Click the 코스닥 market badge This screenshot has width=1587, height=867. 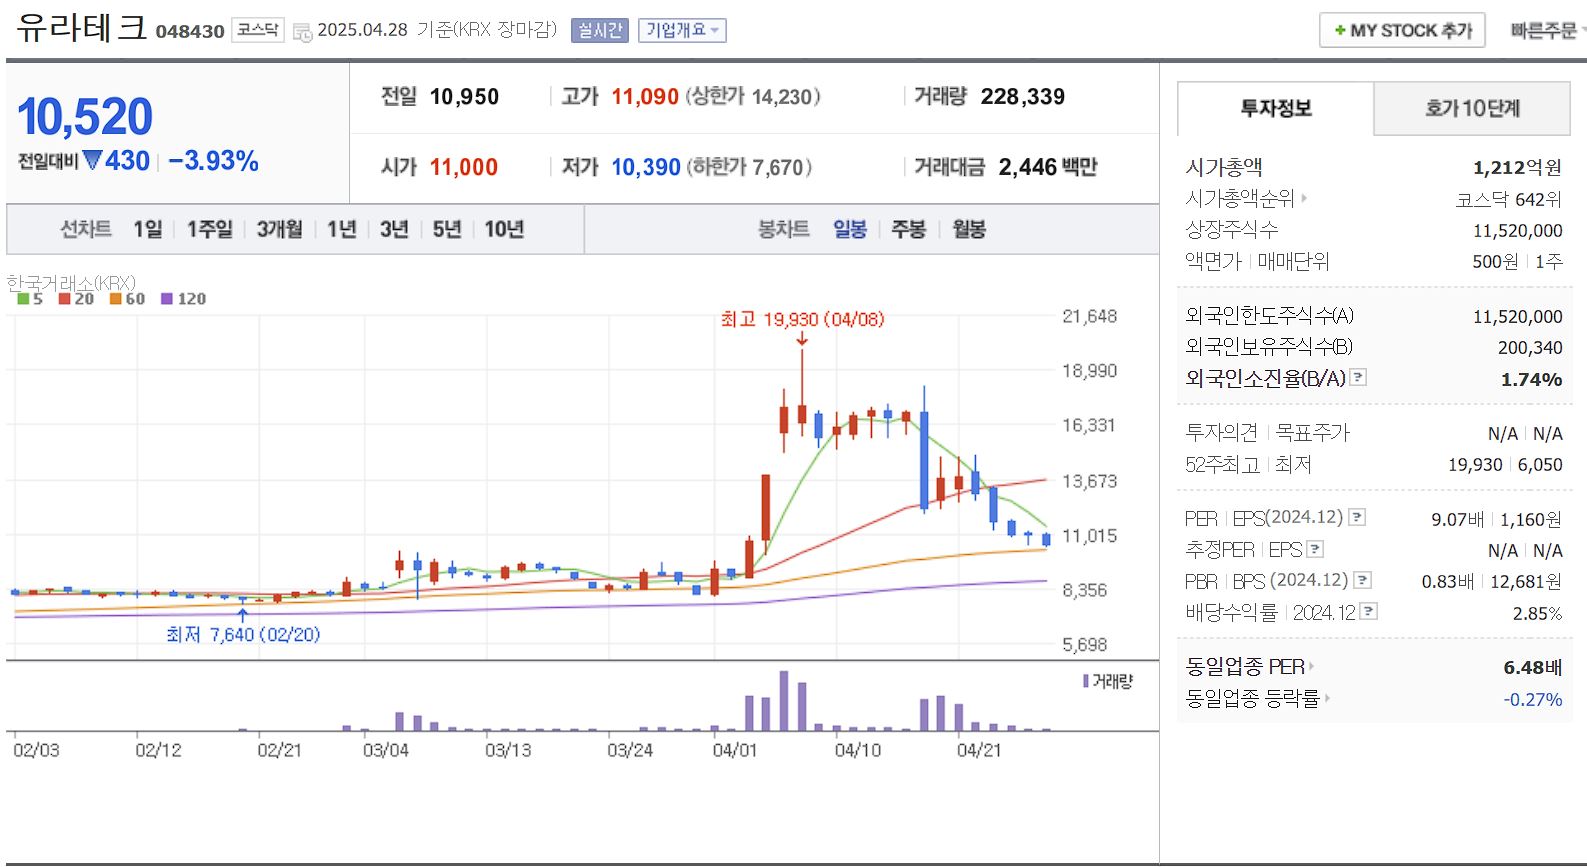[258, 30]
